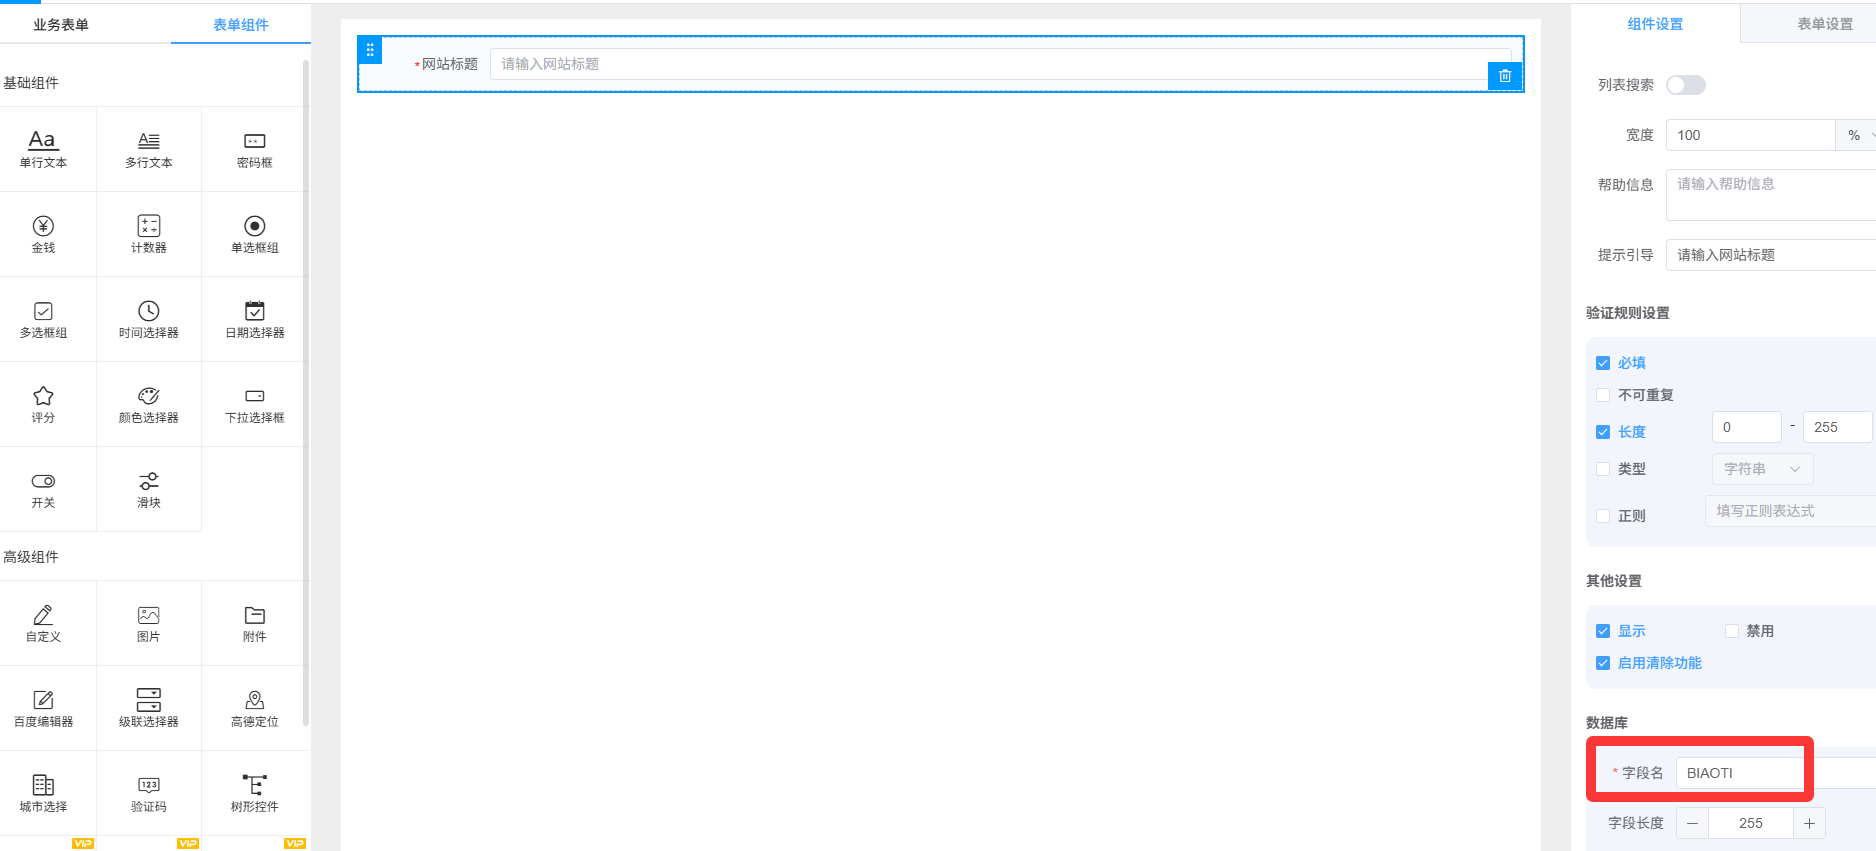Select the 颜色选择器 color picker component
This screenshot has height=851, width=1876.
pyautogui.click(x=148, y=403)
